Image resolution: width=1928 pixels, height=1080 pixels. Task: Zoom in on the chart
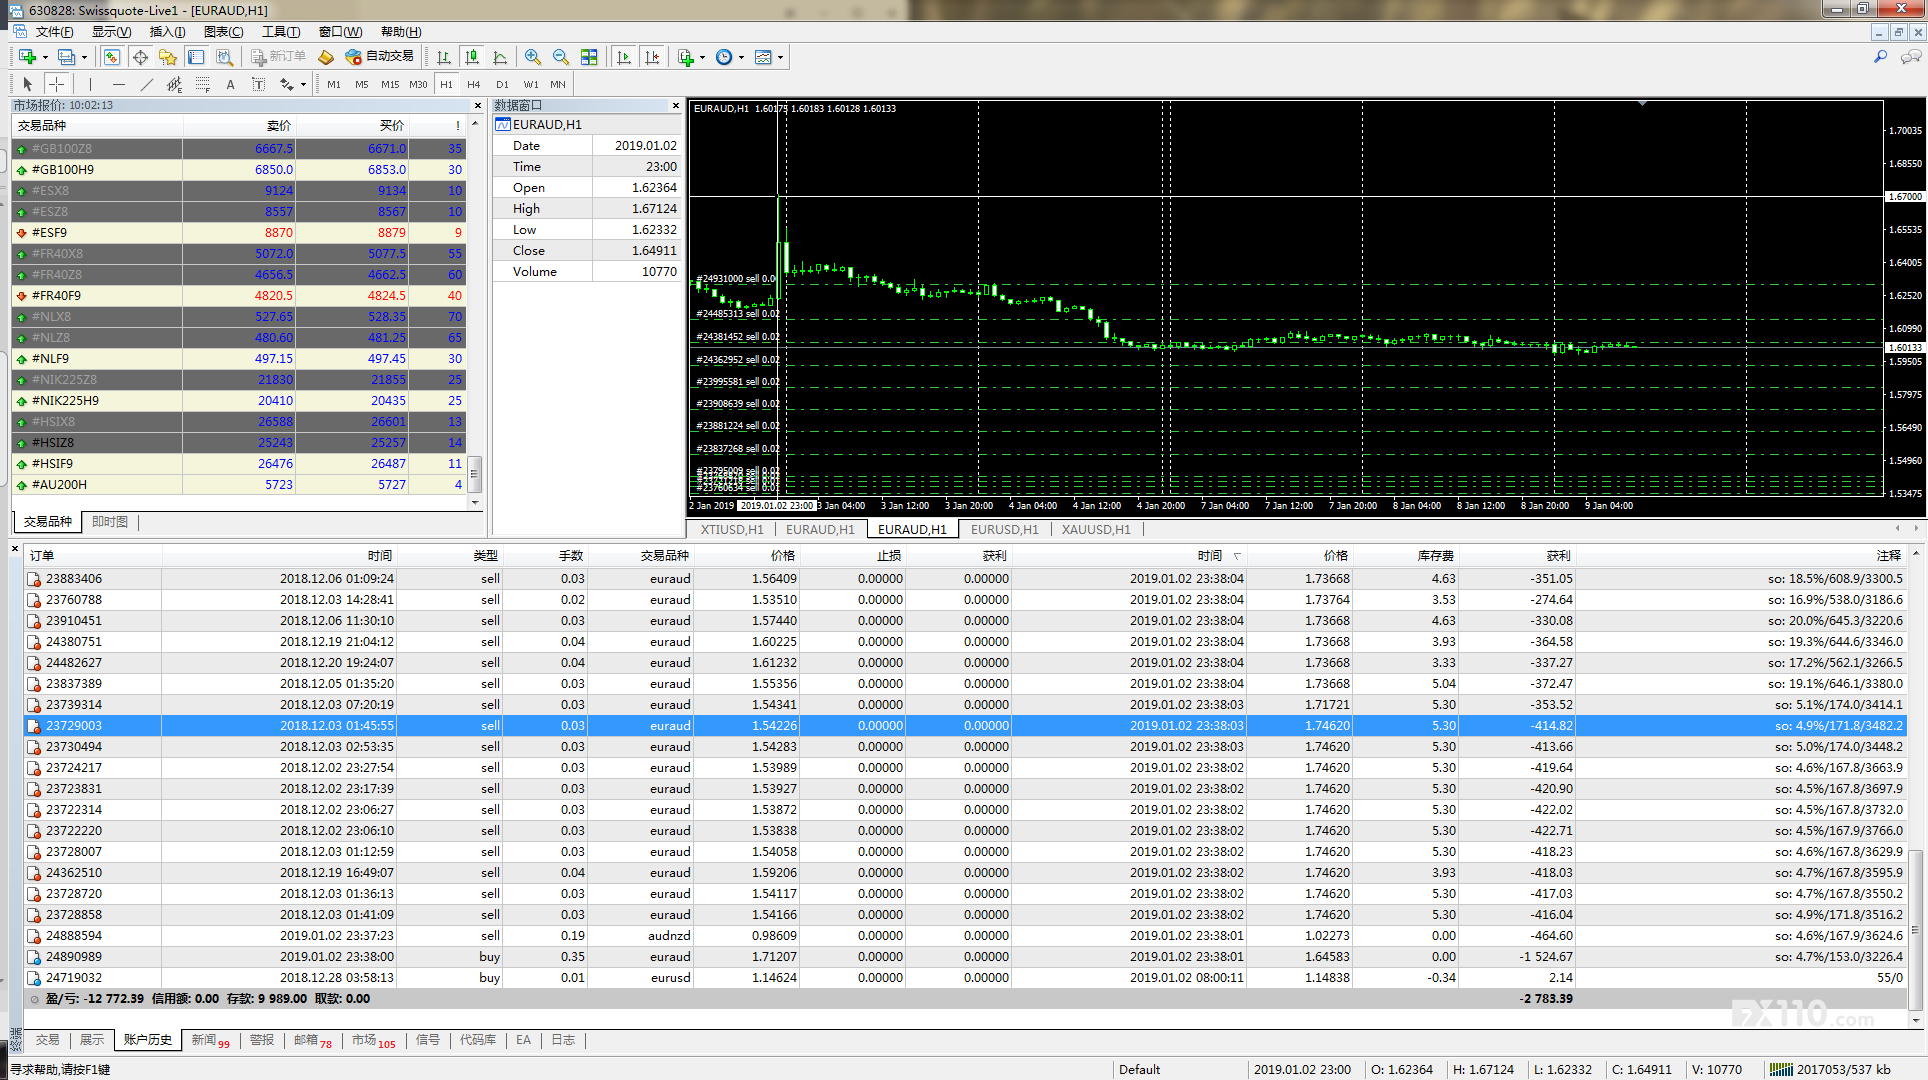point(533,57)
